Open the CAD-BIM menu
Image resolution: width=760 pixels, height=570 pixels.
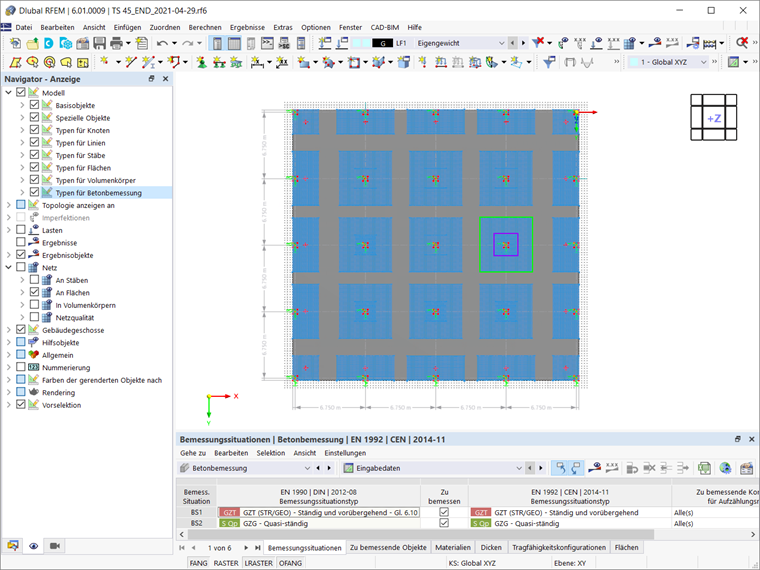[385, 27]
